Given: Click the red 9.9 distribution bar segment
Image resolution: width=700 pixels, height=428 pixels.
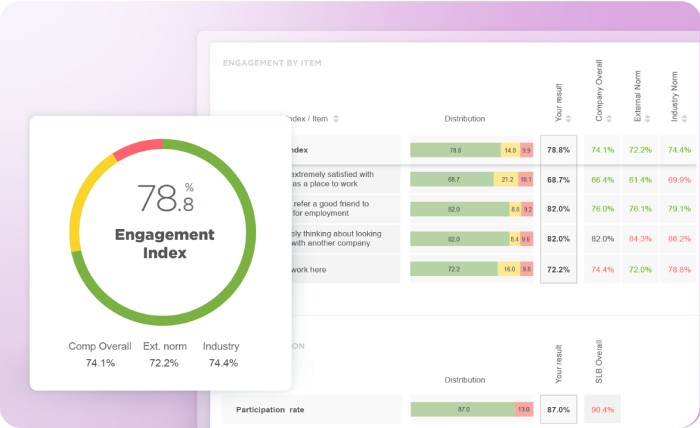Looking at the screenshot, I should point(526,150).
